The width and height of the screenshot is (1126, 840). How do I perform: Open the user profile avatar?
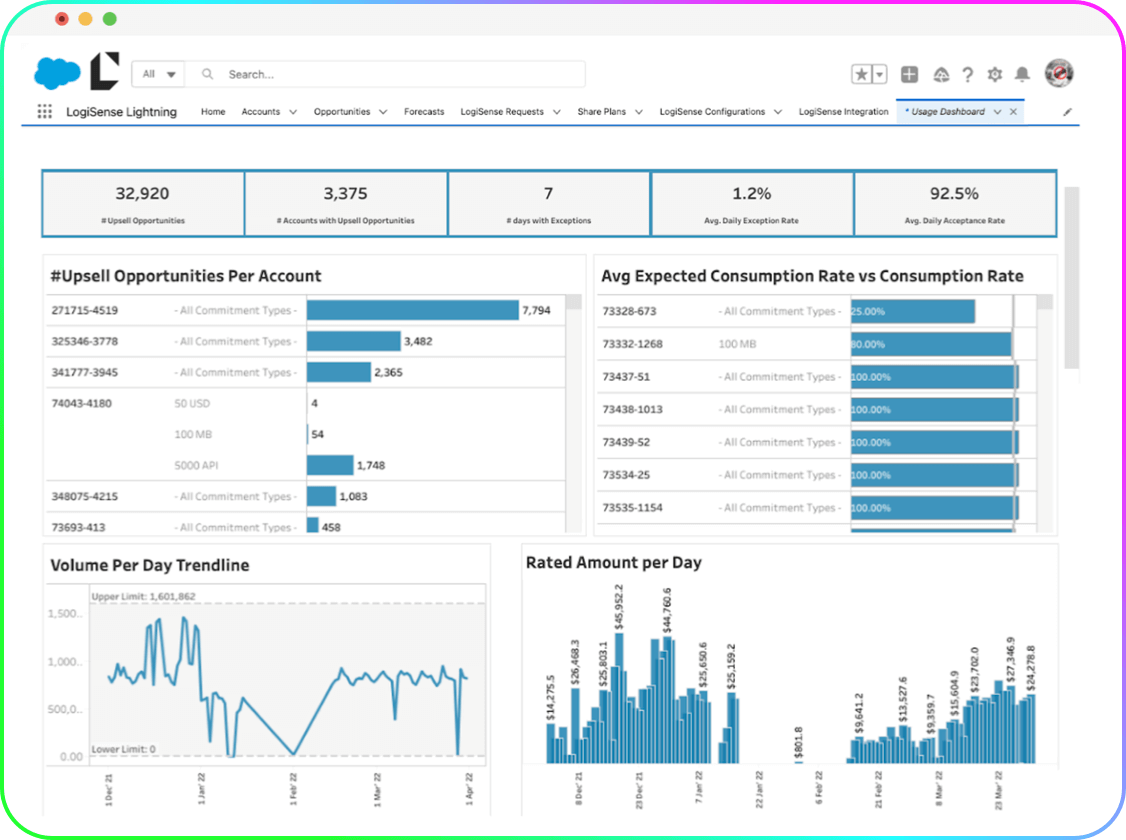coord(1058,73)
